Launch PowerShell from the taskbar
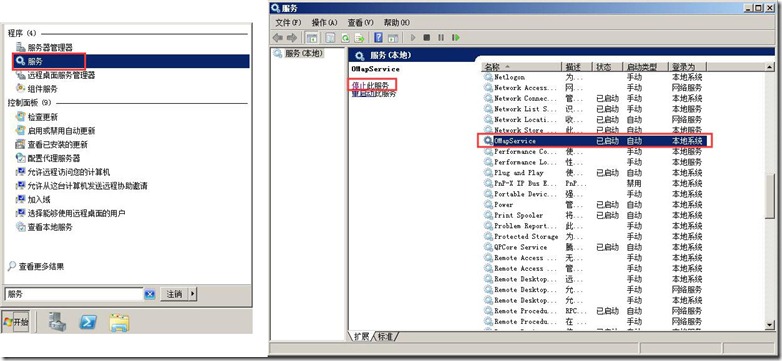The image size is (782, 361). pyautogui.click(x=88, y=323)
